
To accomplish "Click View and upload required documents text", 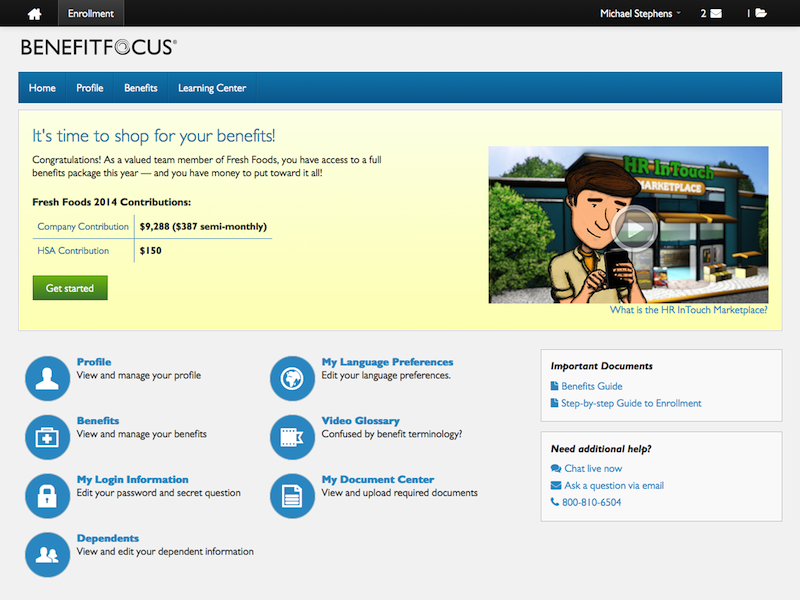I will click(x=399, y=493).
